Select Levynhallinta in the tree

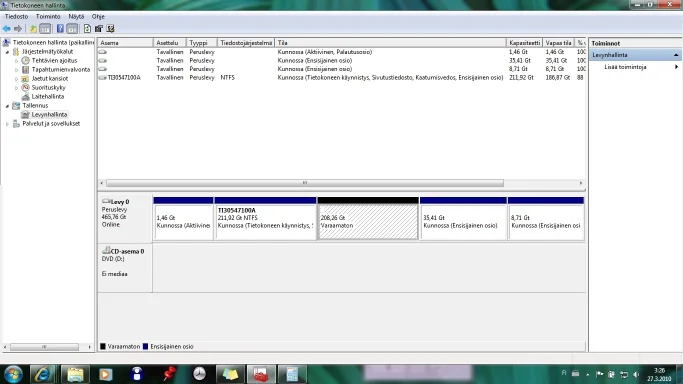point(49,115)
